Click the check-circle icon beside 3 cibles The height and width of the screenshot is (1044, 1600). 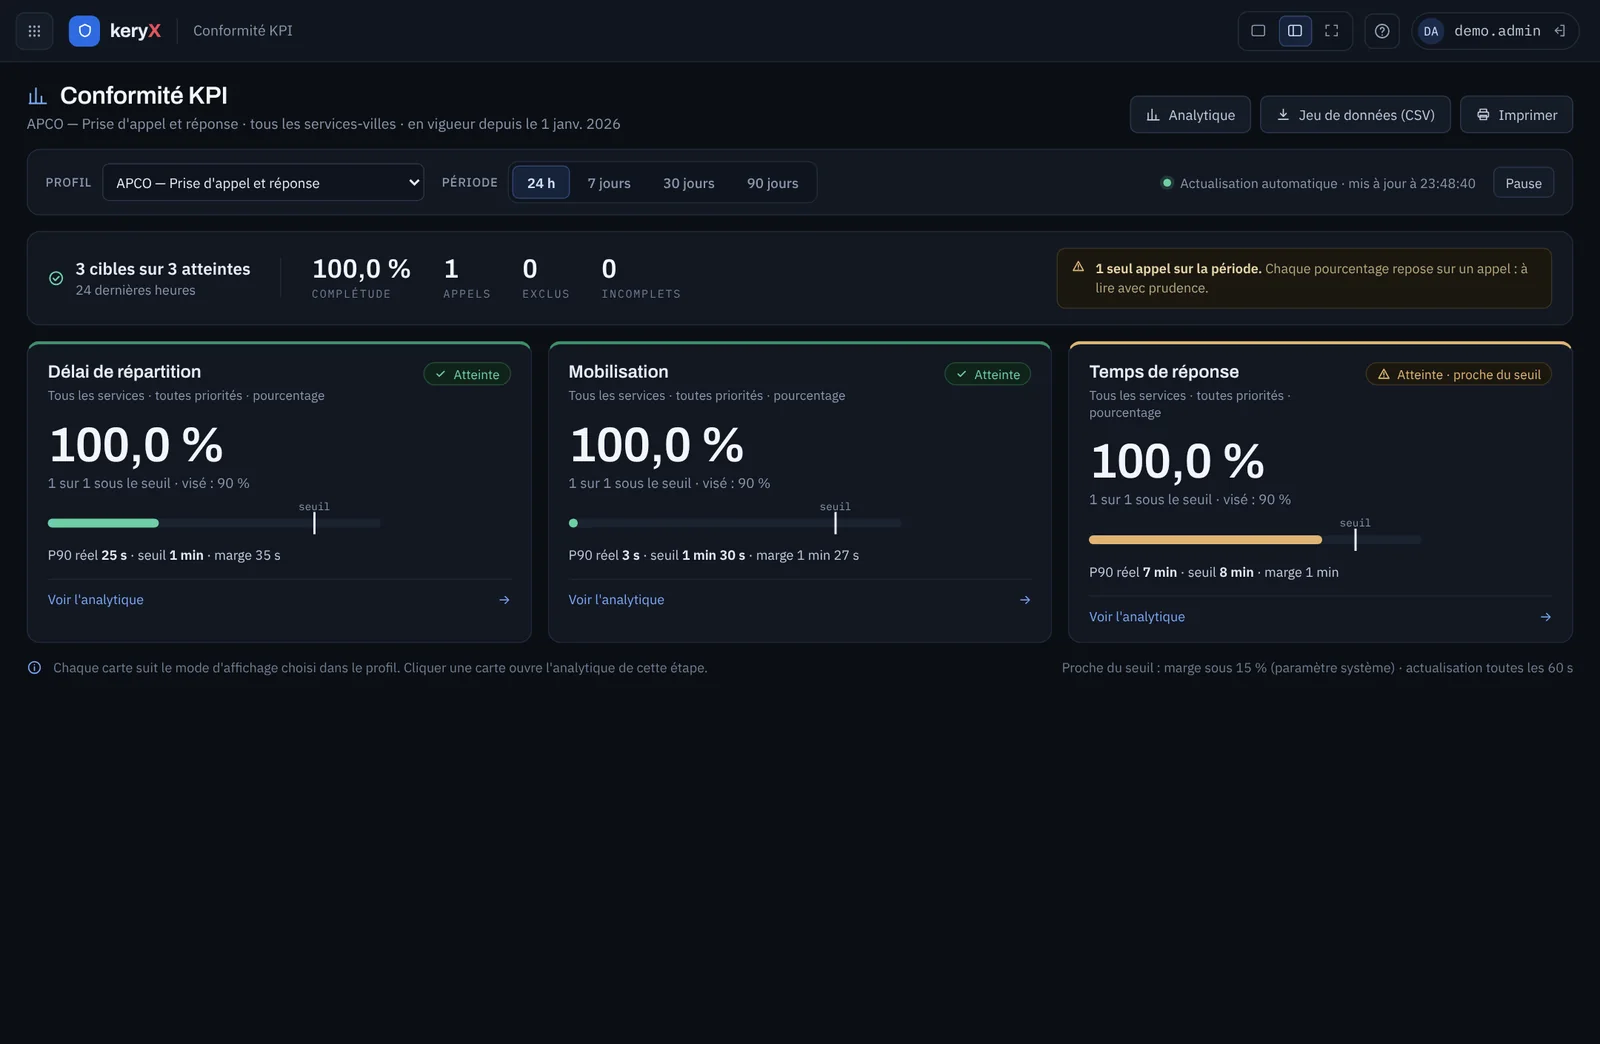(56, 278)
